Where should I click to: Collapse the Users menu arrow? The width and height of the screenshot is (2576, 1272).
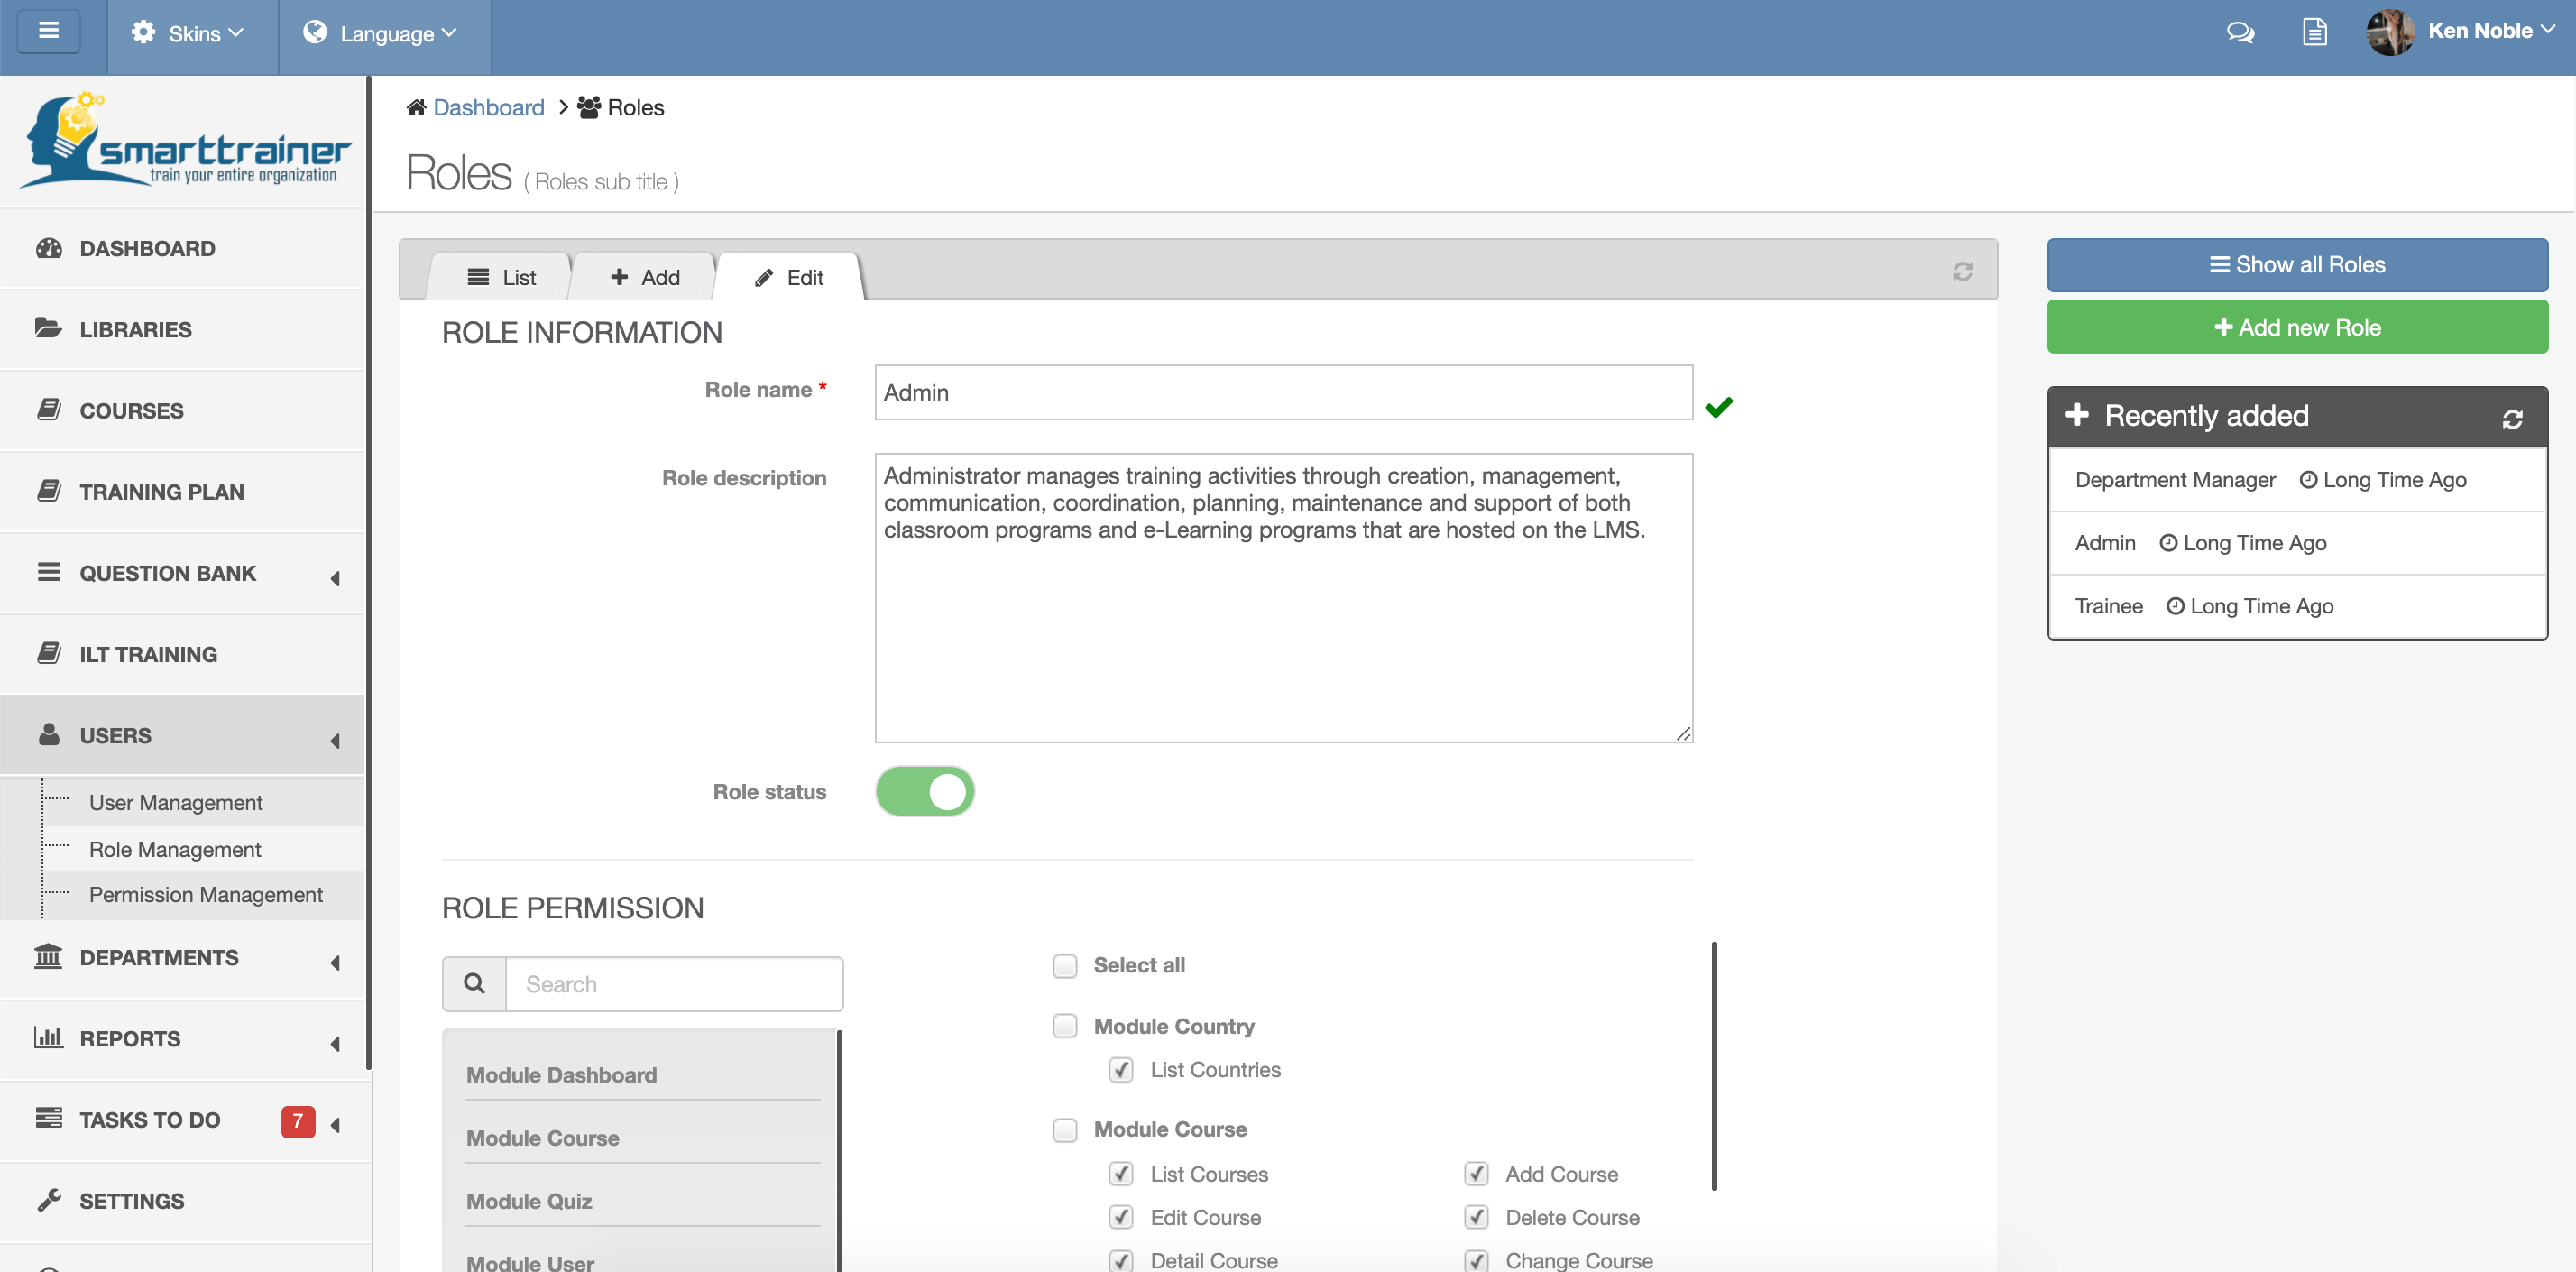335,740
